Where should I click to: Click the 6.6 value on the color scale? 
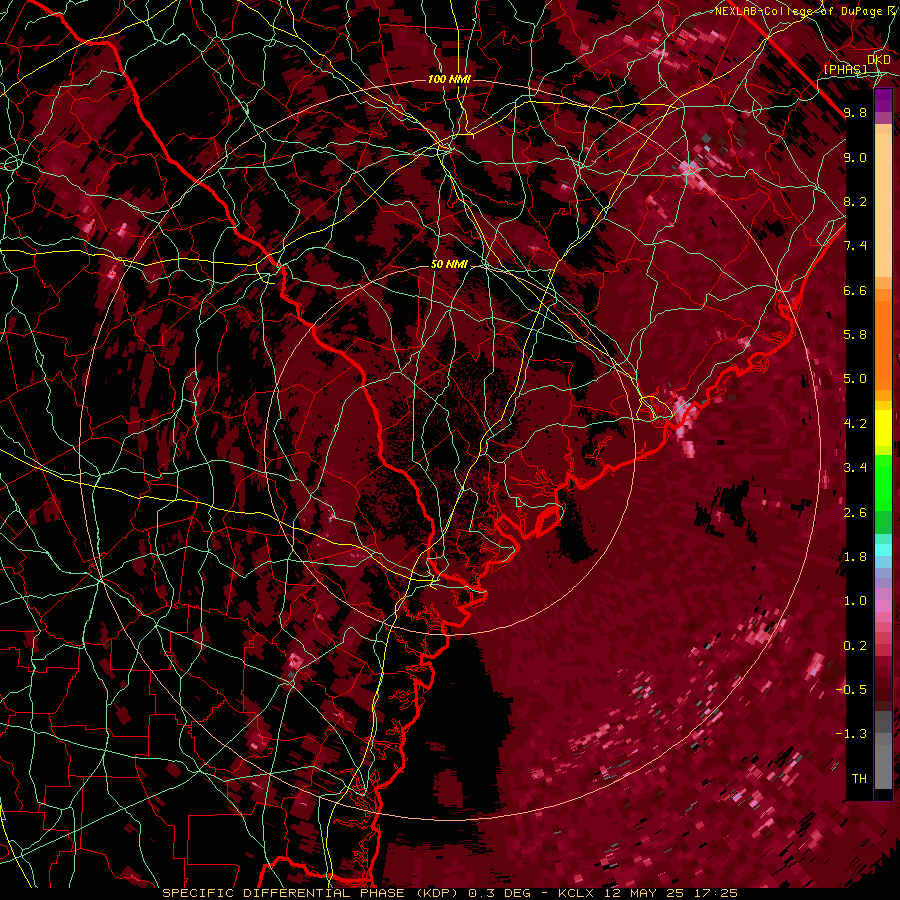pos(855,290)
